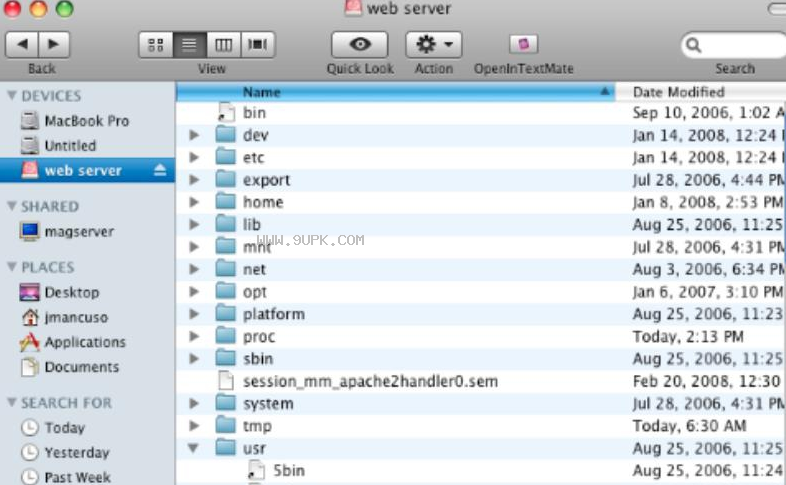Click the OpenInTextMate toolbar icon
Viewport: 786px width, 485px height.
click(523, 44)
